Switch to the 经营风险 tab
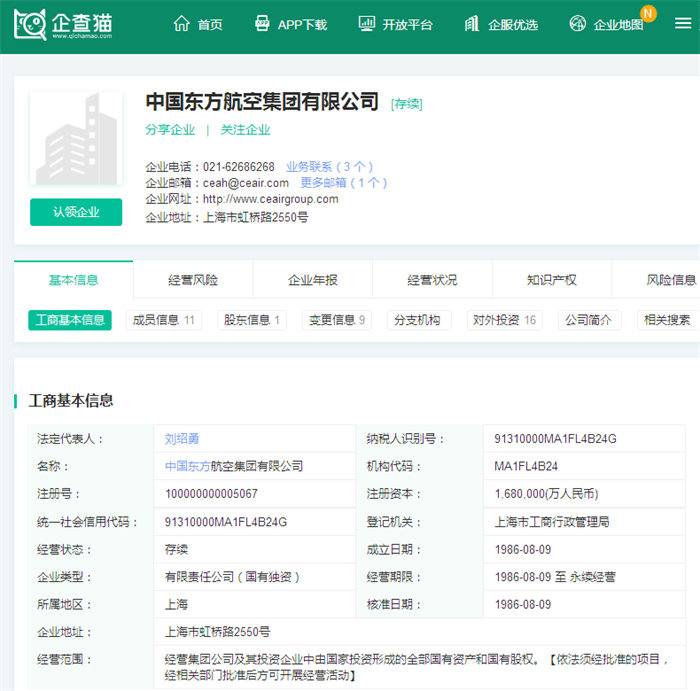 pos(193,280)
